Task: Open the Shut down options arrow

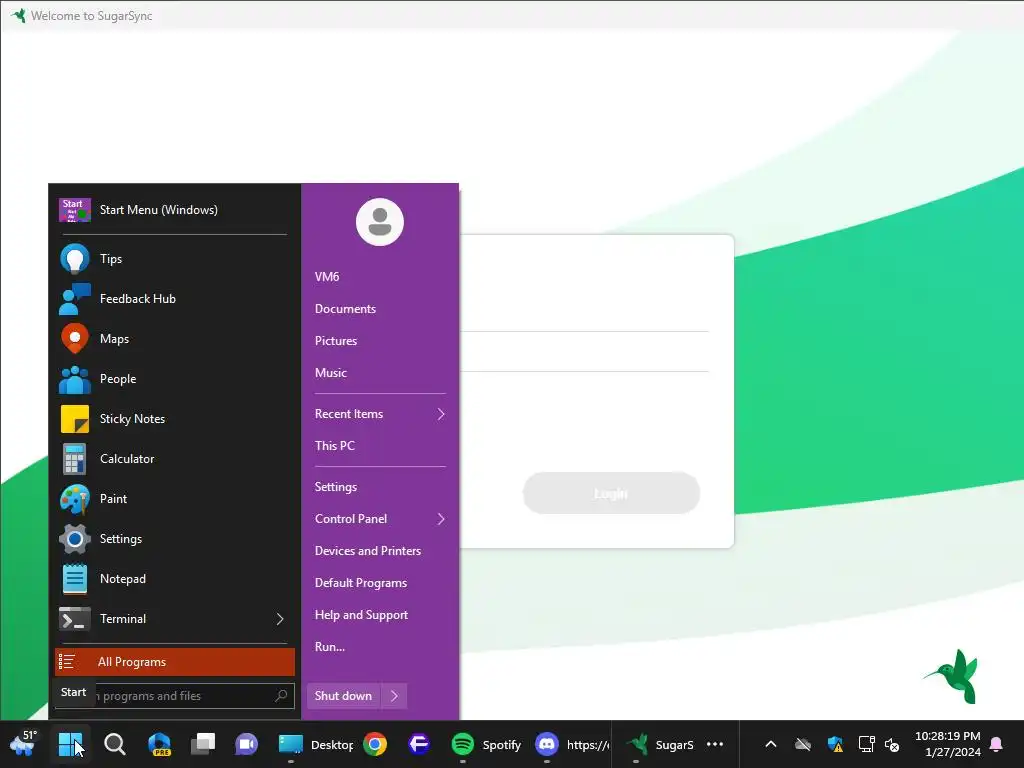Action: tap(394, 696)
